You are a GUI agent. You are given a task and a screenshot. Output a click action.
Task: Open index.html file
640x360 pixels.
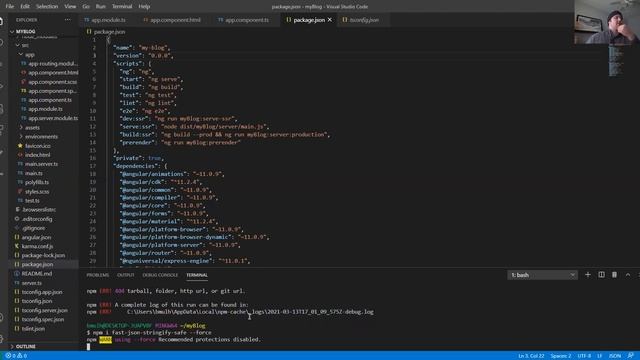tap(38, 155)
